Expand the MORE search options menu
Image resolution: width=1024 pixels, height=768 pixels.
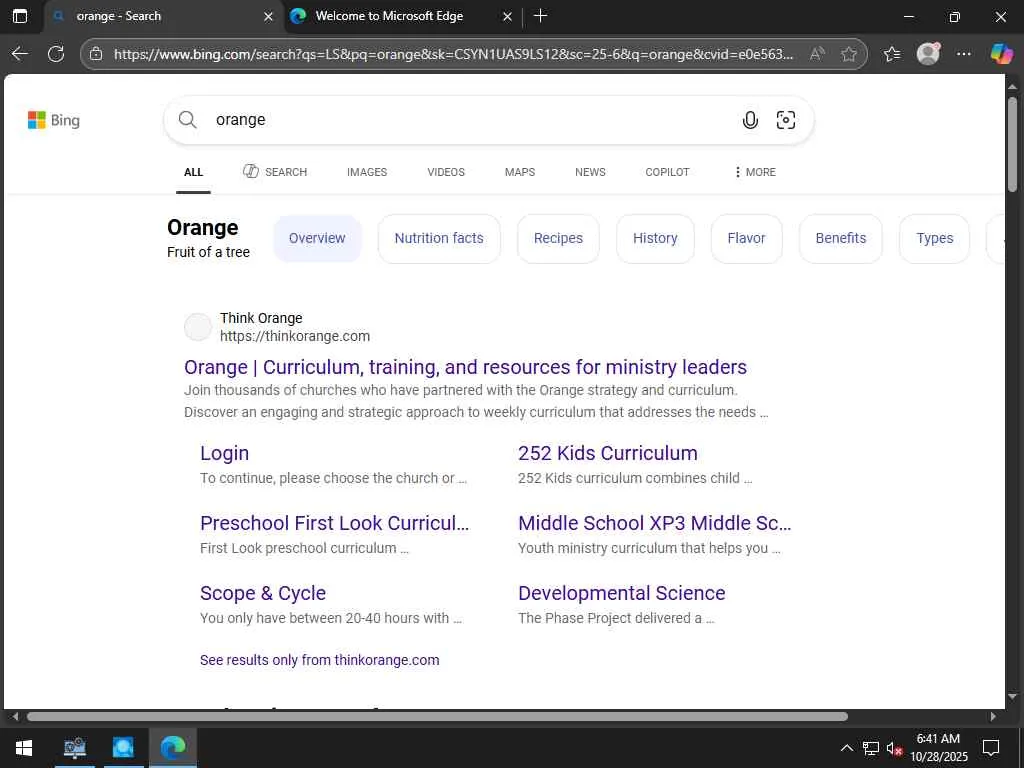pos(755,172)
